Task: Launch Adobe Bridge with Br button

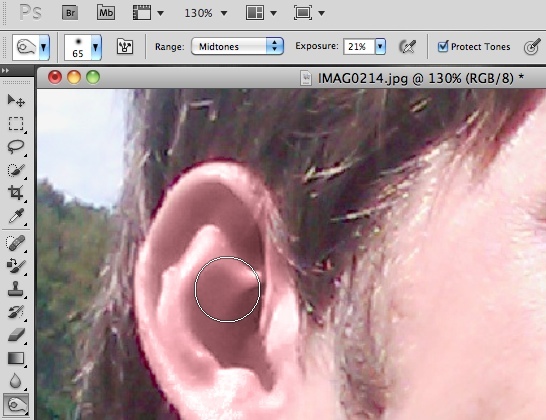Action: point(70,13)
